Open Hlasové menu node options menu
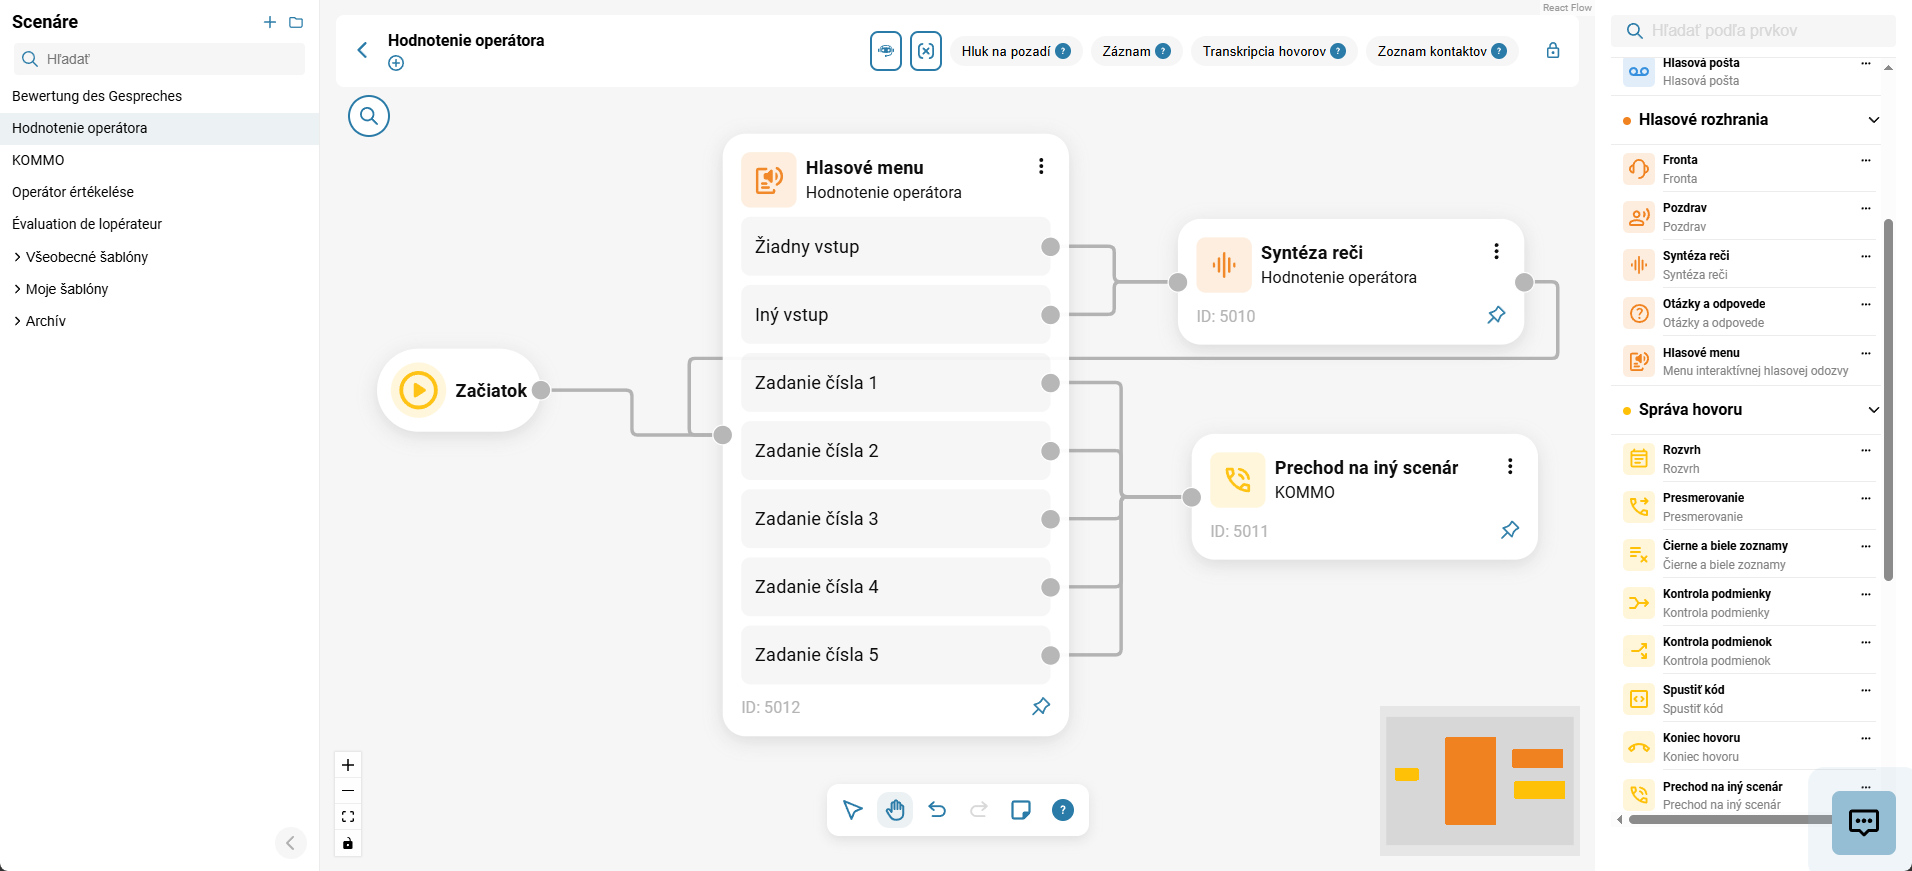The height and width of the screenshot is (871, 1912). tap(1041, 166)
